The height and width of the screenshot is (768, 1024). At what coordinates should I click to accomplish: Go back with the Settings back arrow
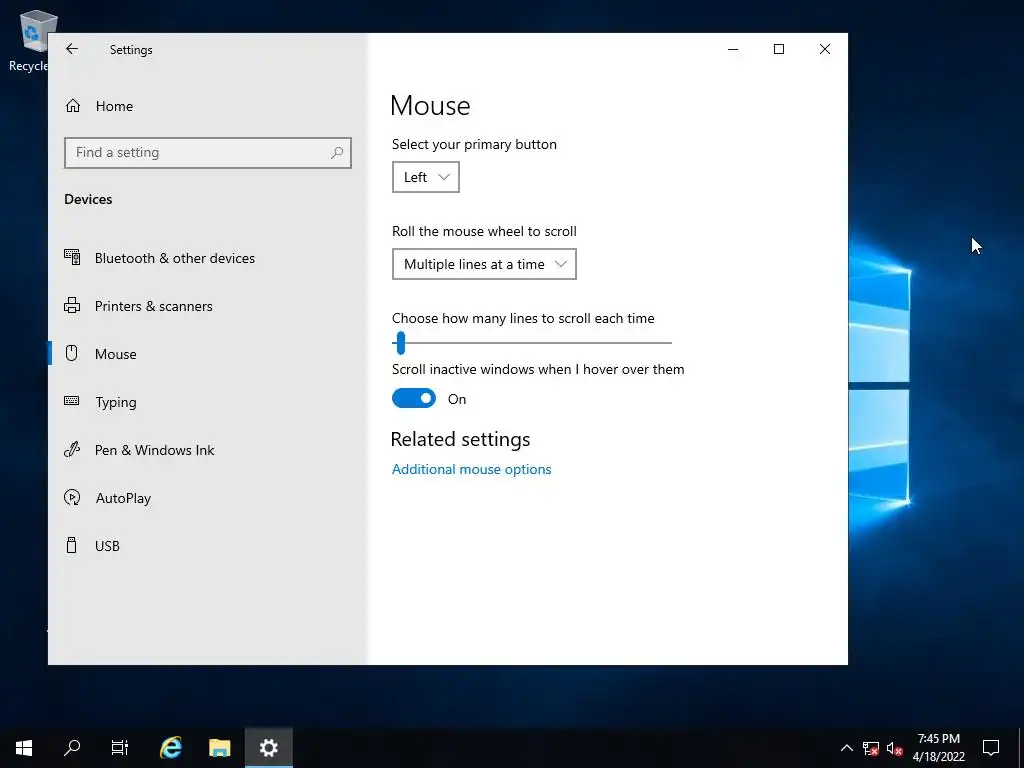coord(72,49)
